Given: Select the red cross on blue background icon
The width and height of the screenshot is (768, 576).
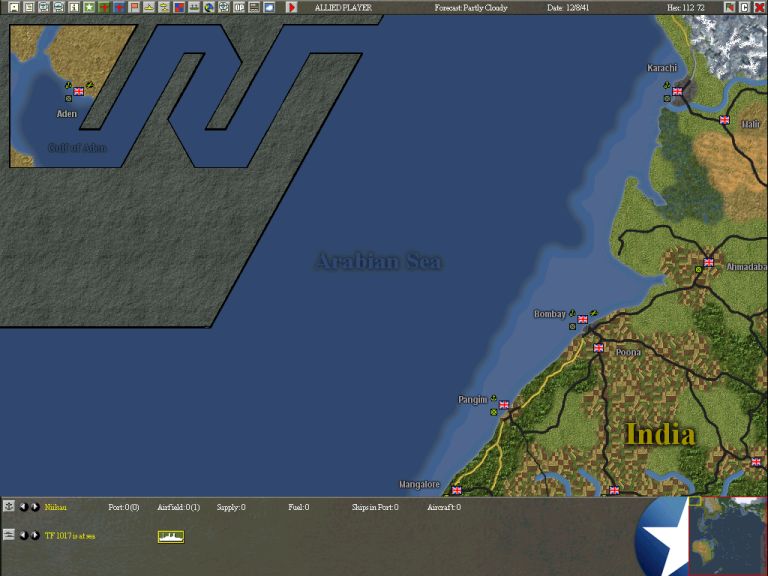Looking at the screenshot, I should (119, 7).
